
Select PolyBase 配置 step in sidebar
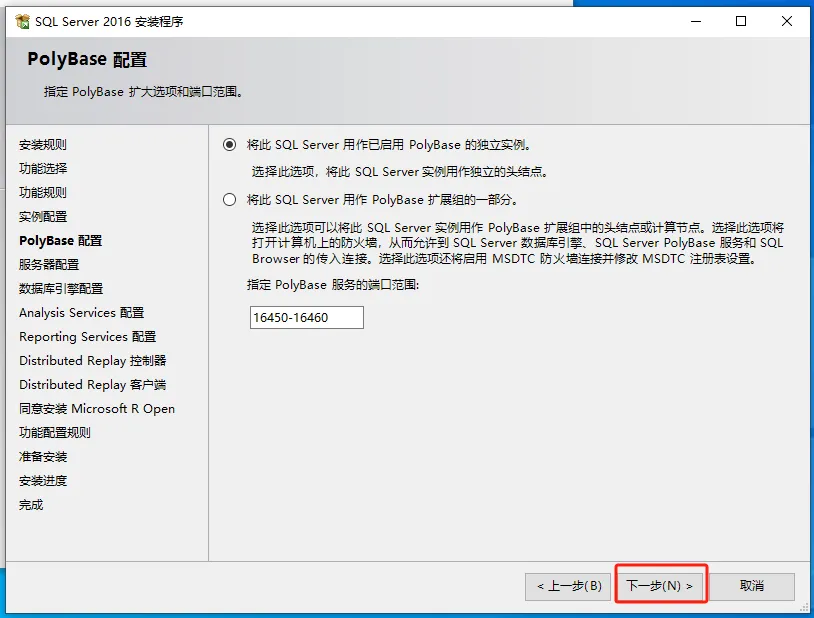click(x=61, y=240)
